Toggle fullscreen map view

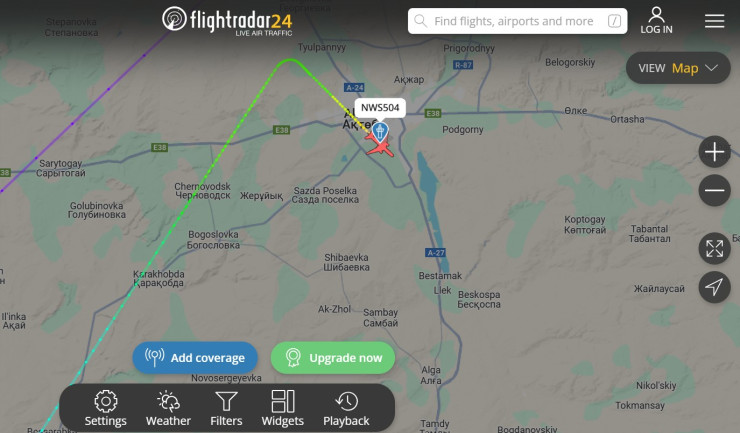click(x=715, y=248)
